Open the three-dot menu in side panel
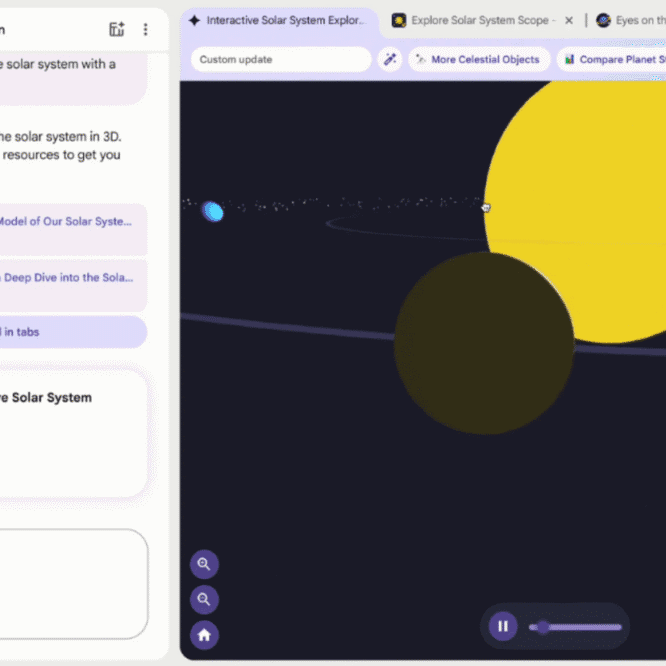 146,29
